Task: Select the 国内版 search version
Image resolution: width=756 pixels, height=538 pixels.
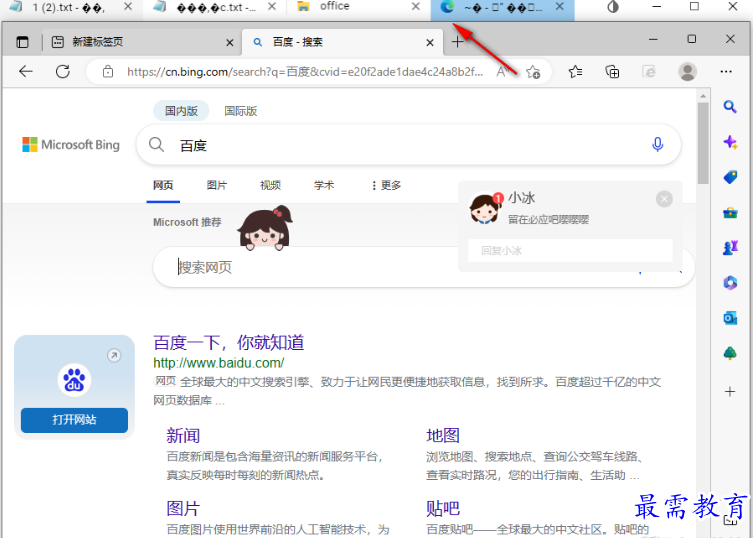Action: coord(181,111)
